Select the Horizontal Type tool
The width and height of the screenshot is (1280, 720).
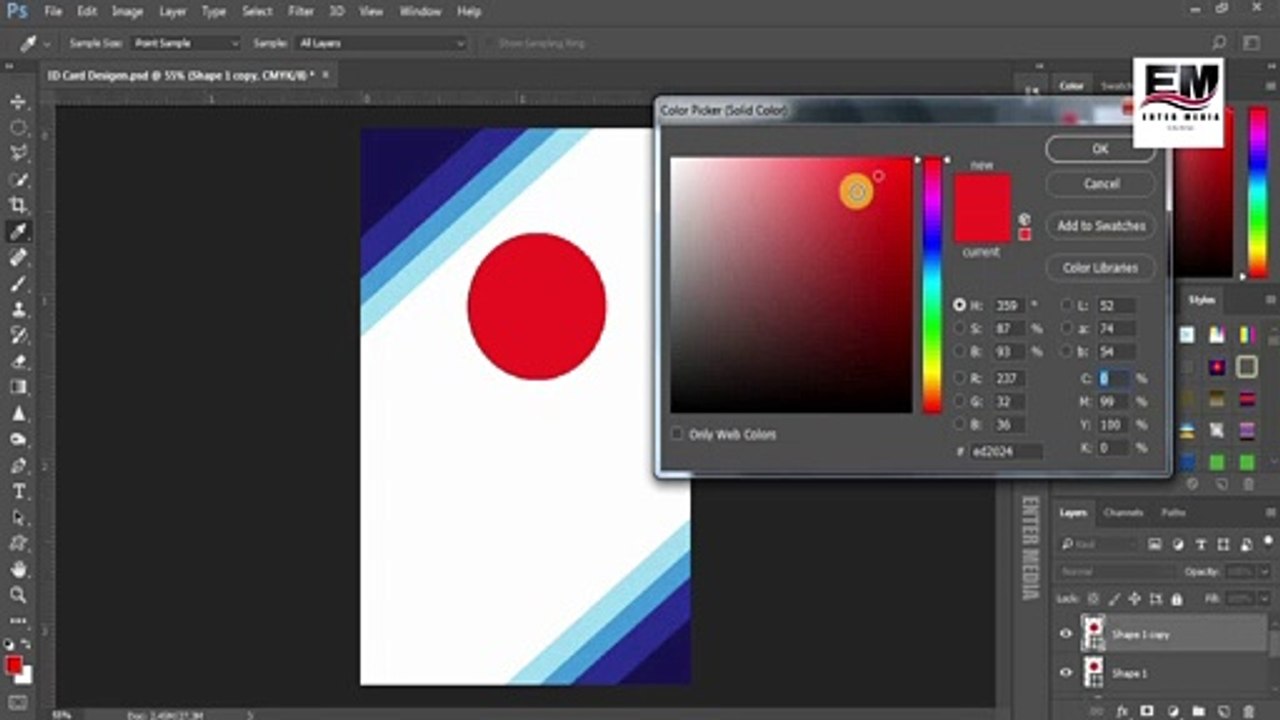click(18, 492)
